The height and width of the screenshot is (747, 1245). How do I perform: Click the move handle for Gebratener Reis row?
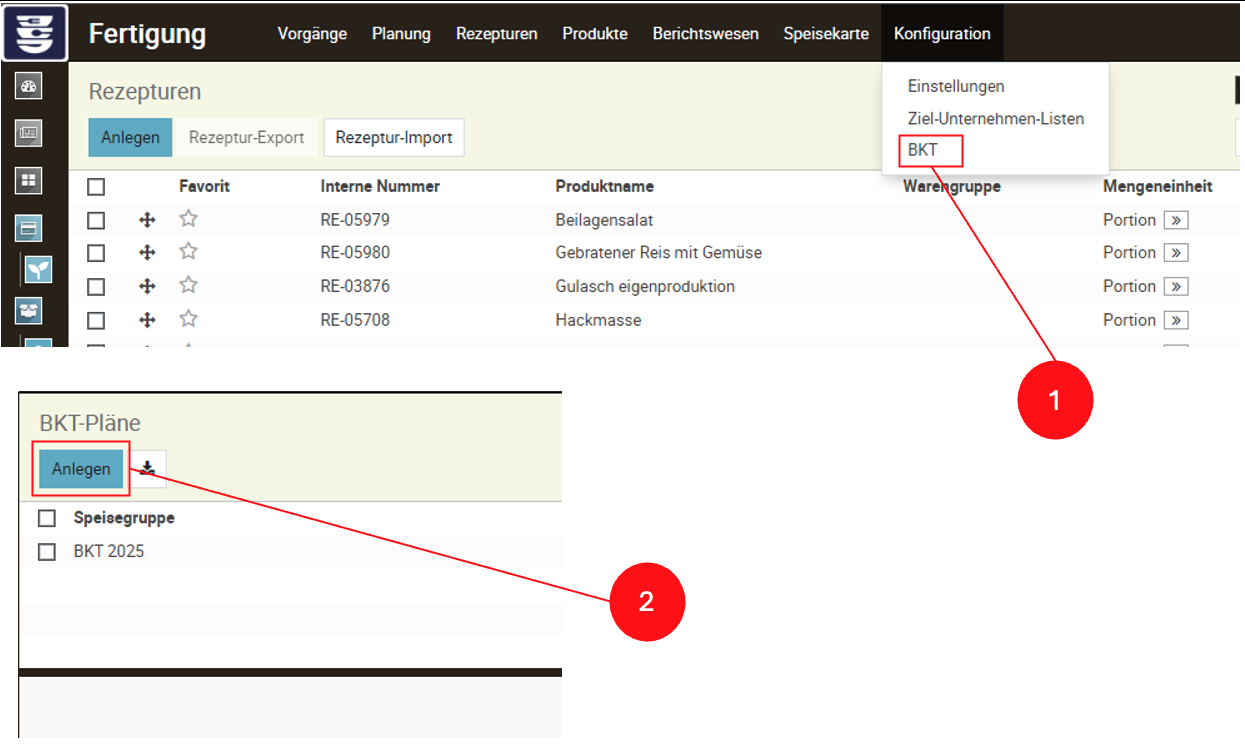pos(147,253)
